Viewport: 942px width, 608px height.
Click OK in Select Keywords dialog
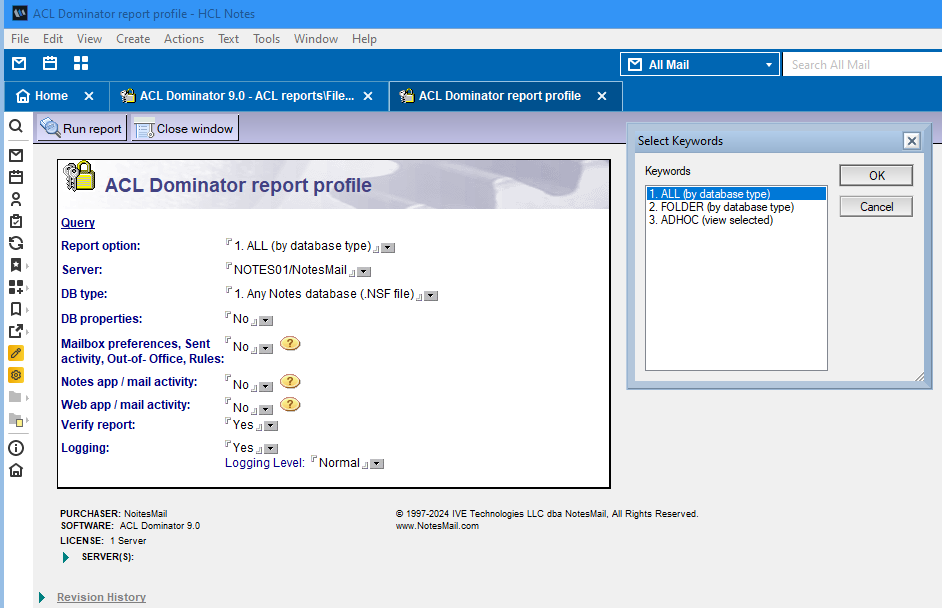876,175
